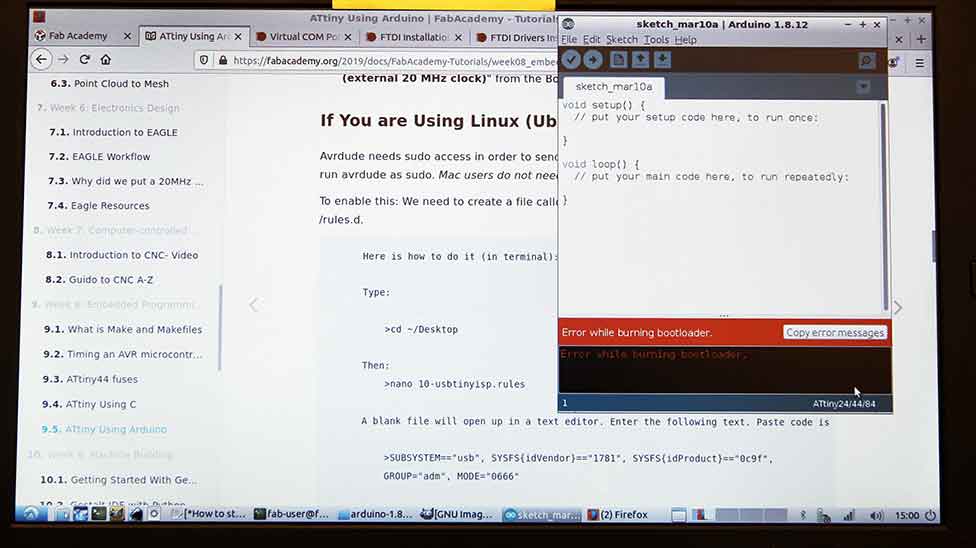Create a new sketch with the New icon
The width and height of the screenshot is (976, 548).
tap(618, 60)
